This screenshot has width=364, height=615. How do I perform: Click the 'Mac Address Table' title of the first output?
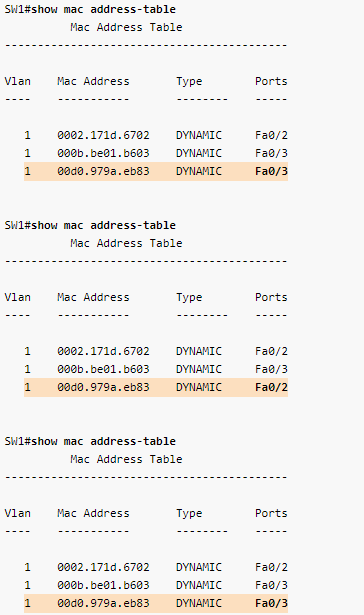click(x=126, y=27)
